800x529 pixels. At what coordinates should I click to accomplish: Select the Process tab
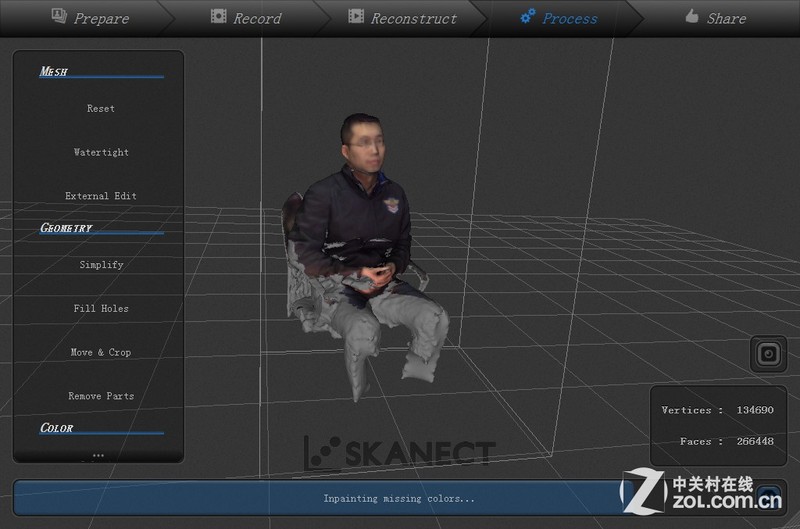[559, 18]
